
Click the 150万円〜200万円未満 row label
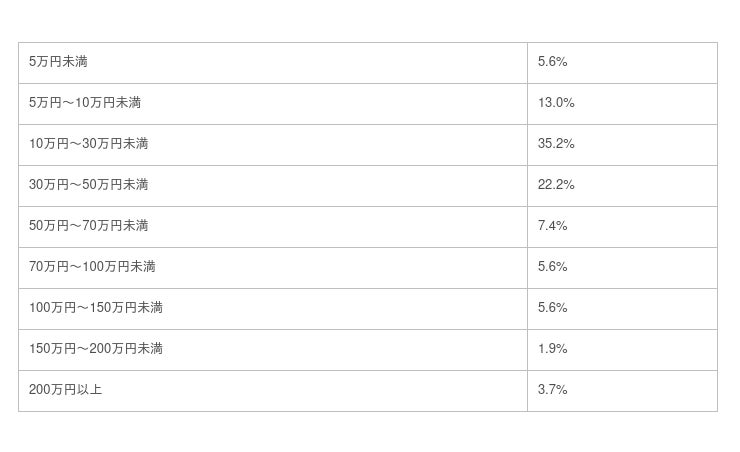coord(96,349)
